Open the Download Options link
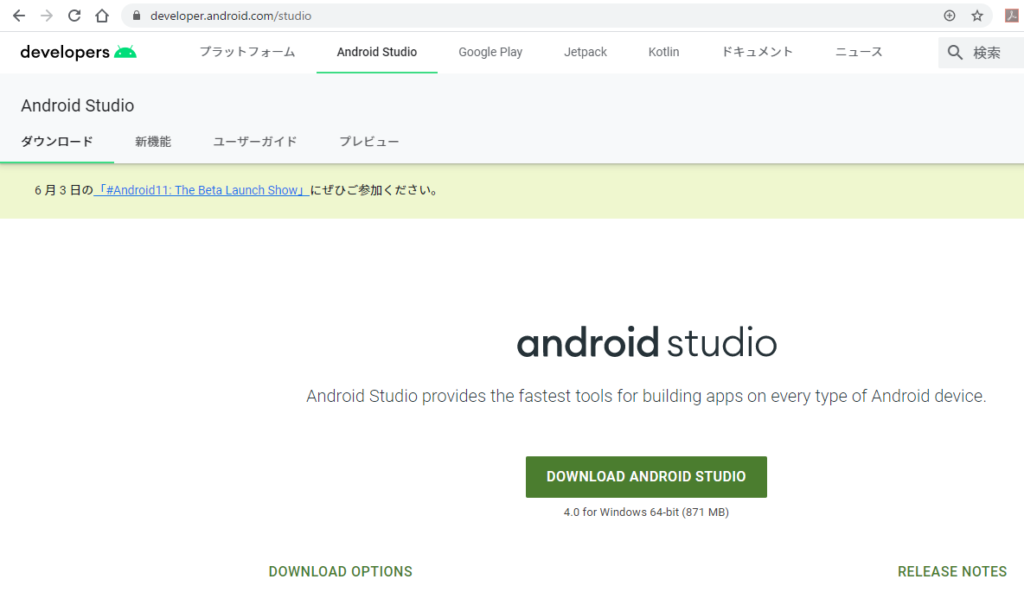The height and width of the screenshot is (592, 1024). pyautogui.click(x=340, y=572)
